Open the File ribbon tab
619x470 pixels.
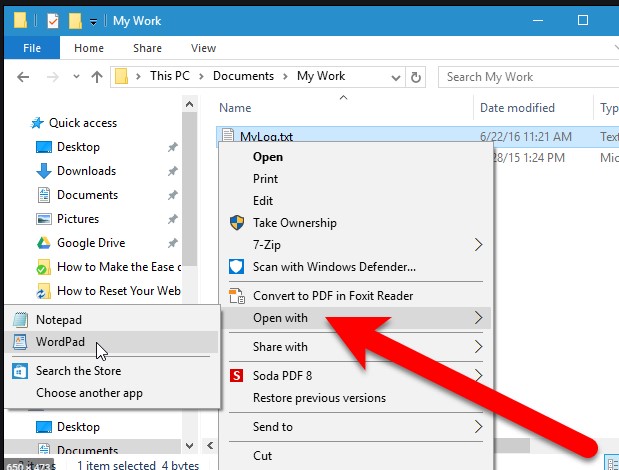32,48
